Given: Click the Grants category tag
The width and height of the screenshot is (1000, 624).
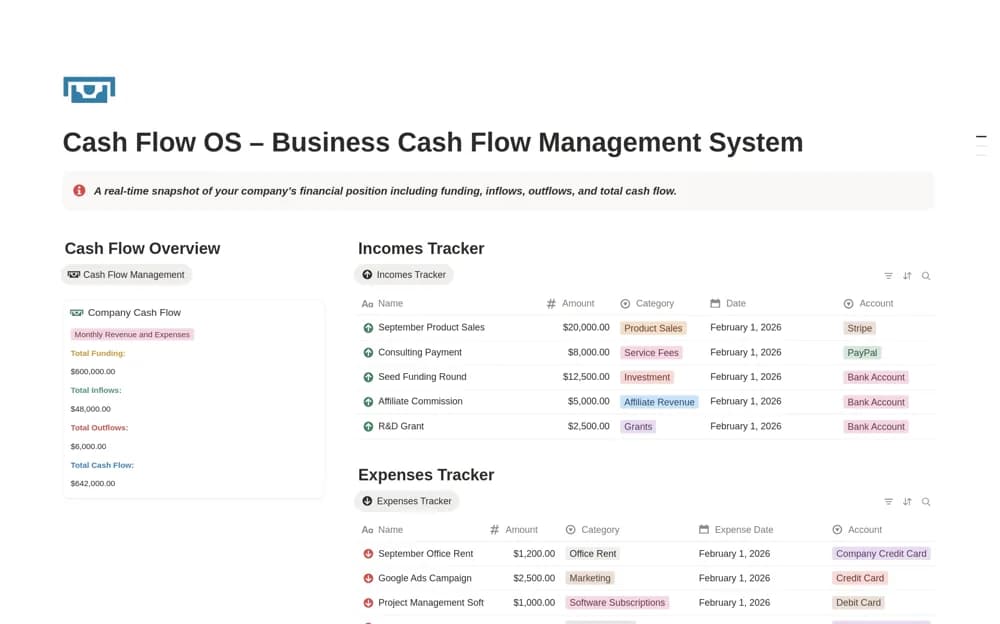Looking at the screenshot, I should (638, 426).
